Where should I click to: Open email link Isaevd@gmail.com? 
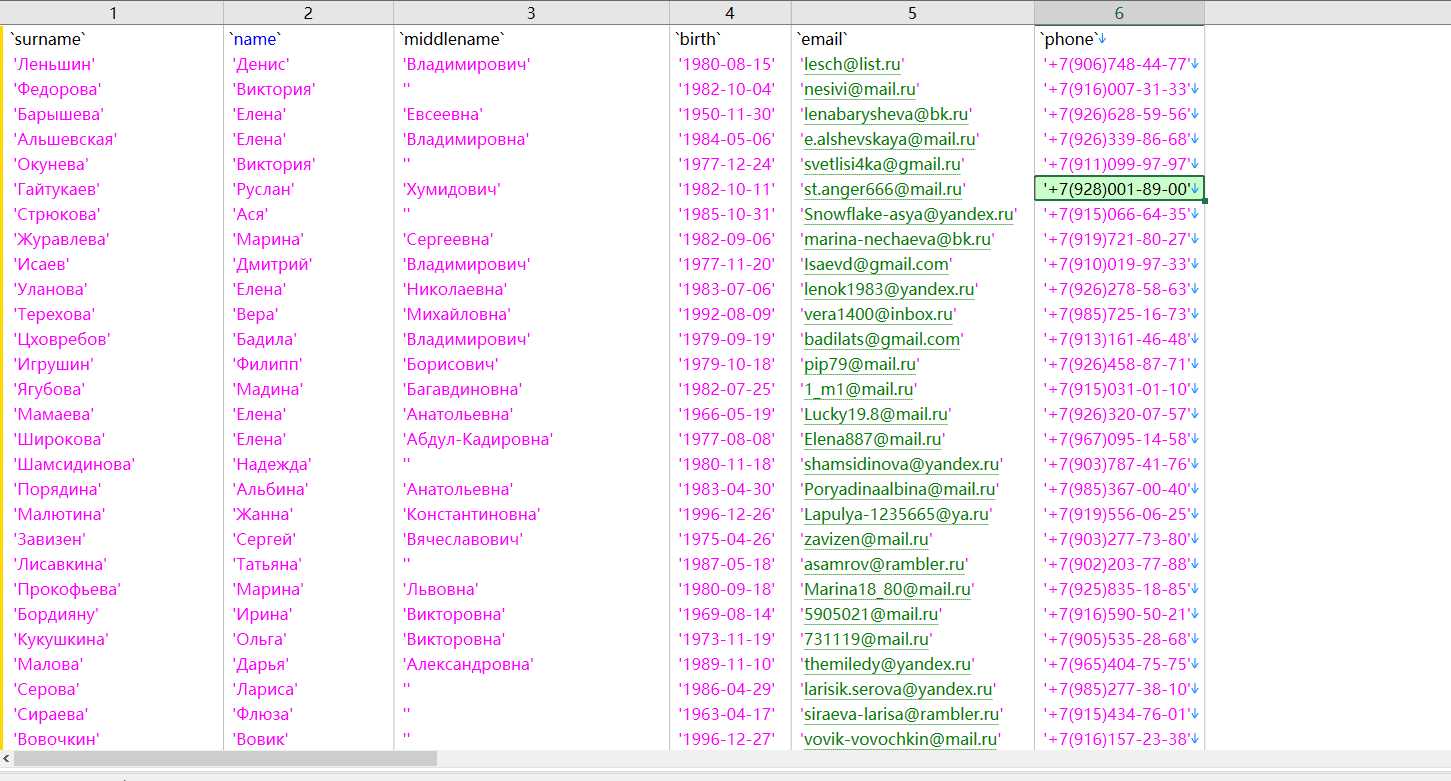(x=876, y=264)
